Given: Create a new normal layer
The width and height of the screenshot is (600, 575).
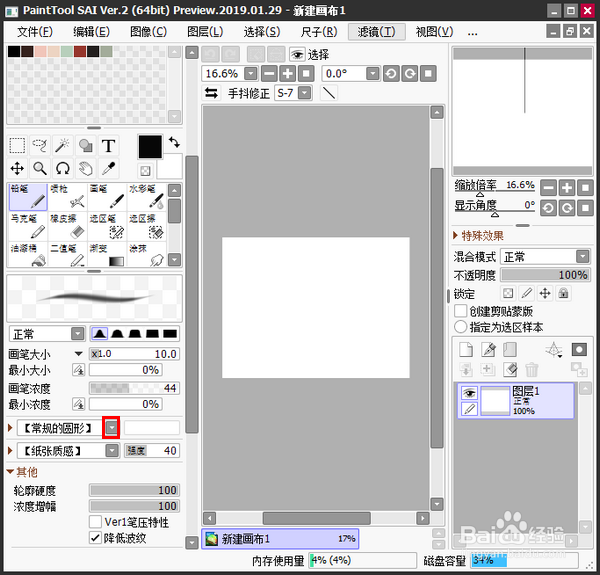Looking at the screenshot, I should (x=466, y=349).
